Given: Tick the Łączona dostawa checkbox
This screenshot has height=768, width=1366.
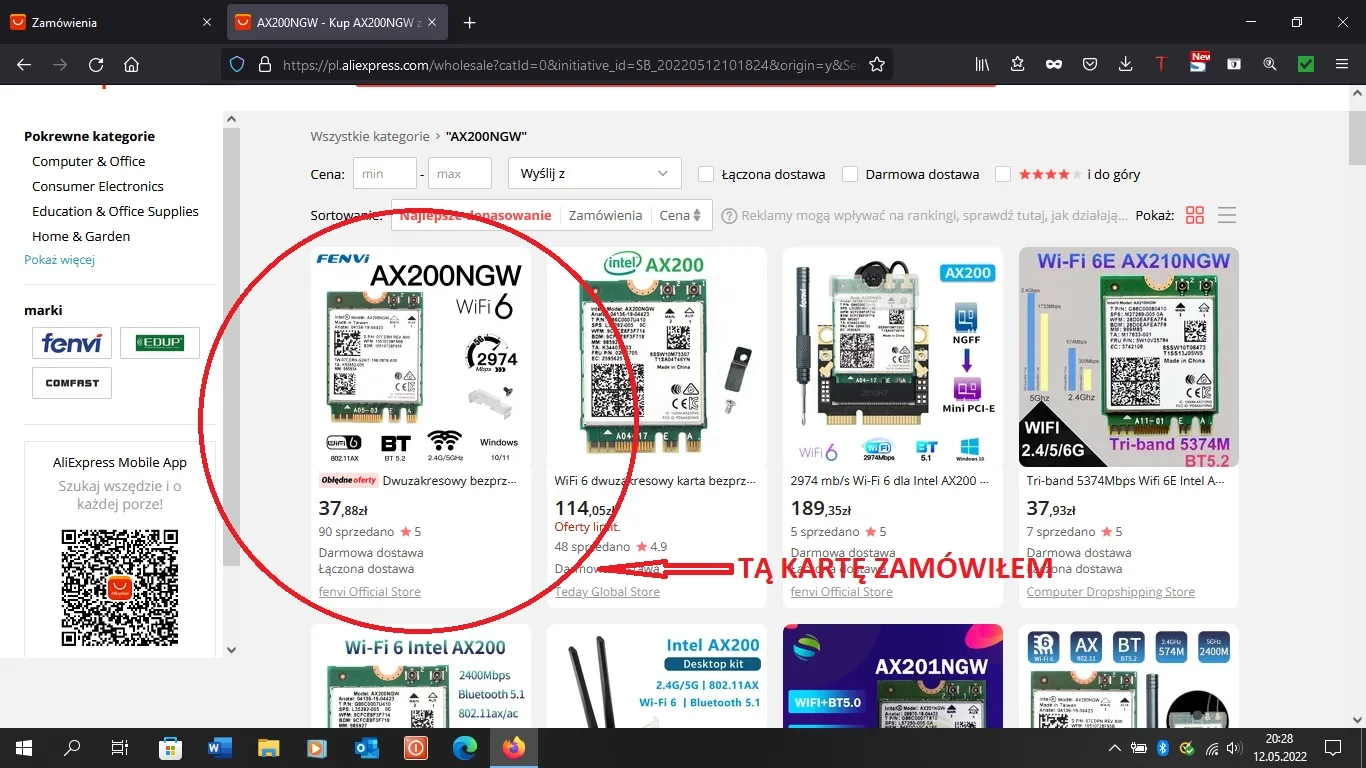Looking at the screenshot, I should (706, 174).
